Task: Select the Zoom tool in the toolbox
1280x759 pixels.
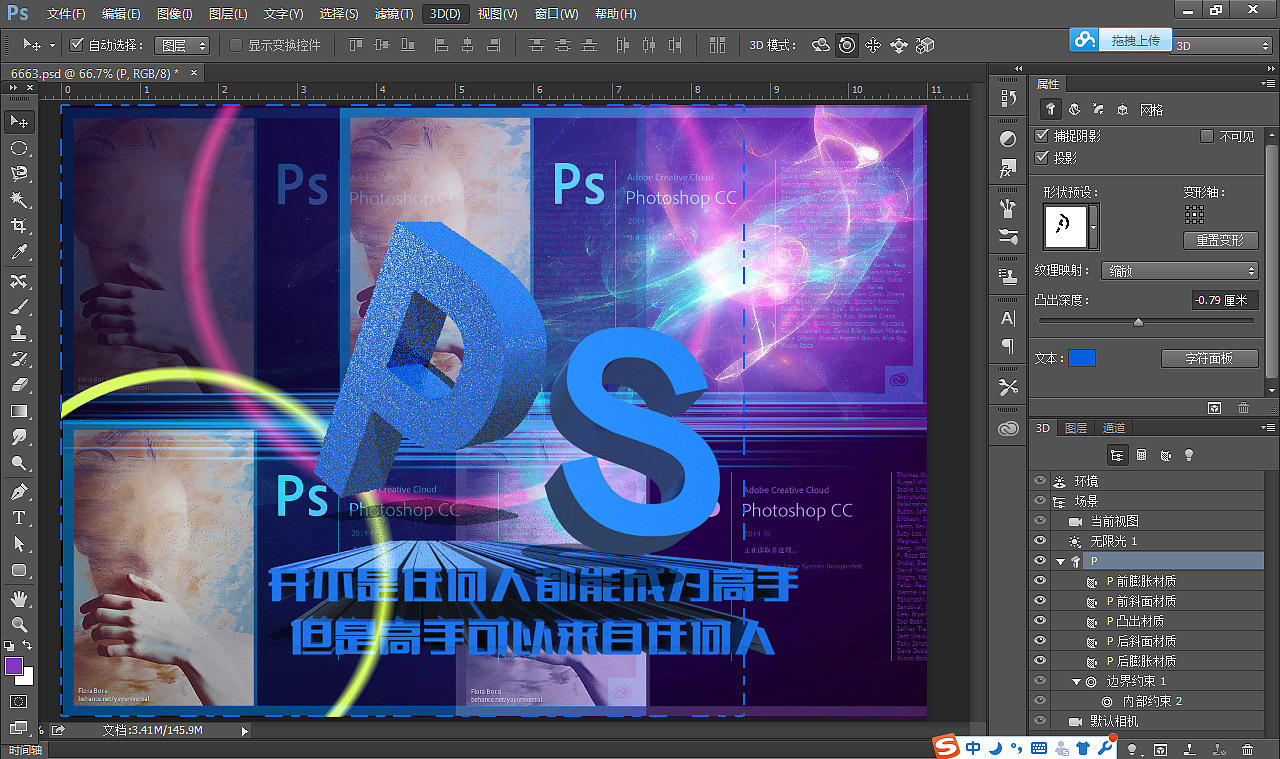Action: (x=19, y=624)
